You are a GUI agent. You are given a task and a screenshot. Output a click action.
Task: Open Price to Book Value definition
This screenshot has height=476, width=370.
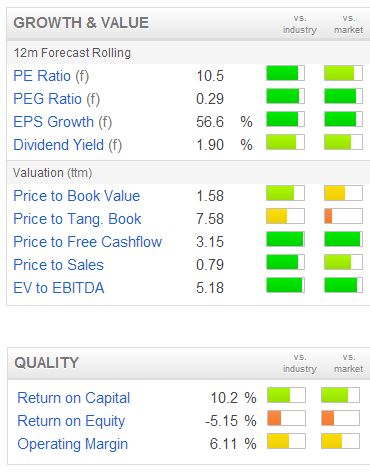(77, 196)
